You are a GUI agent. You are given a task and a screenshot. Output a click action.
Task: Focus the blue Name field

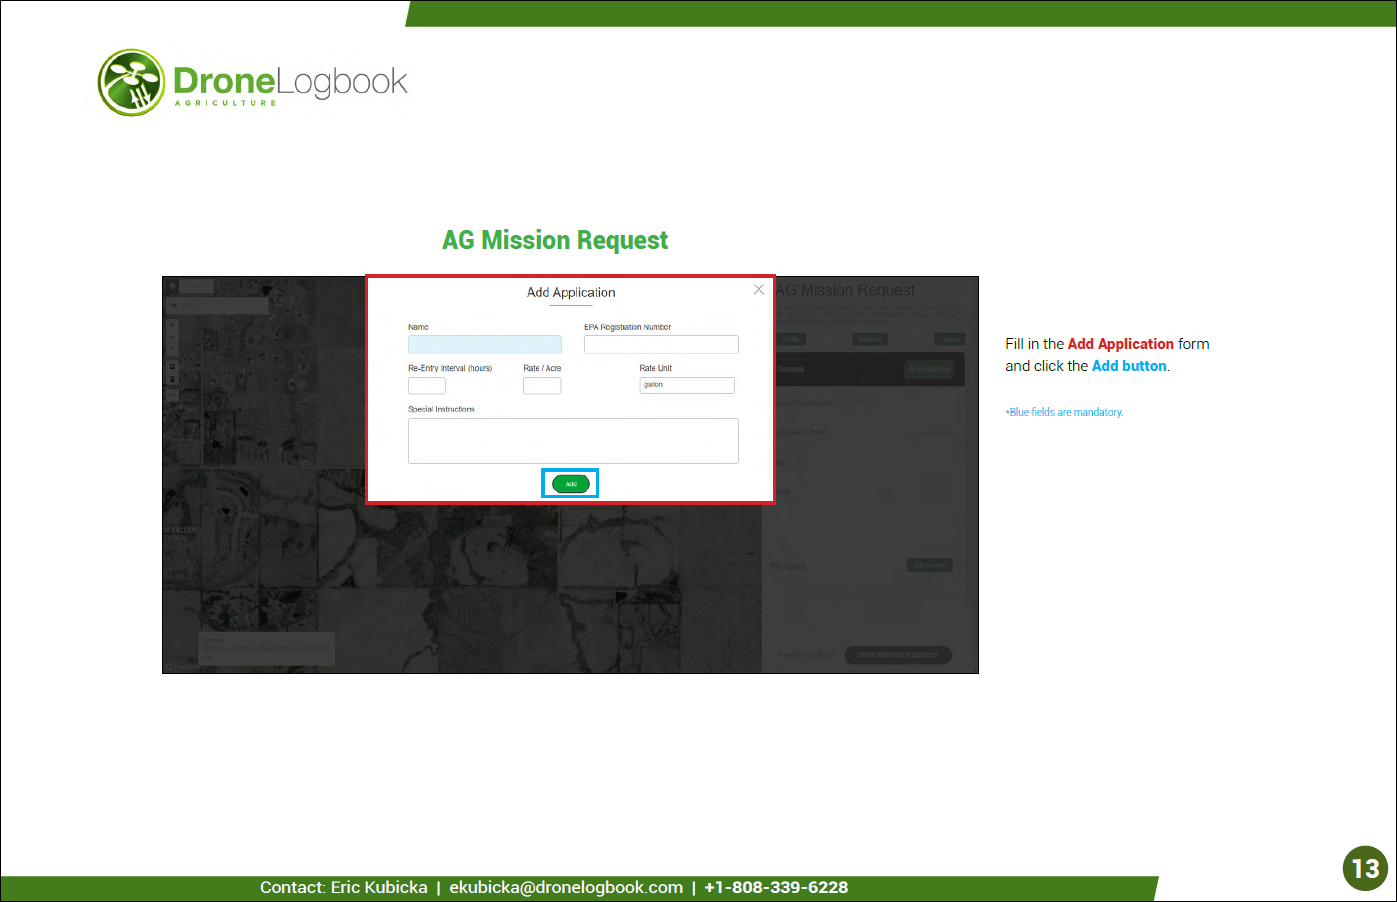coord(485,344)
